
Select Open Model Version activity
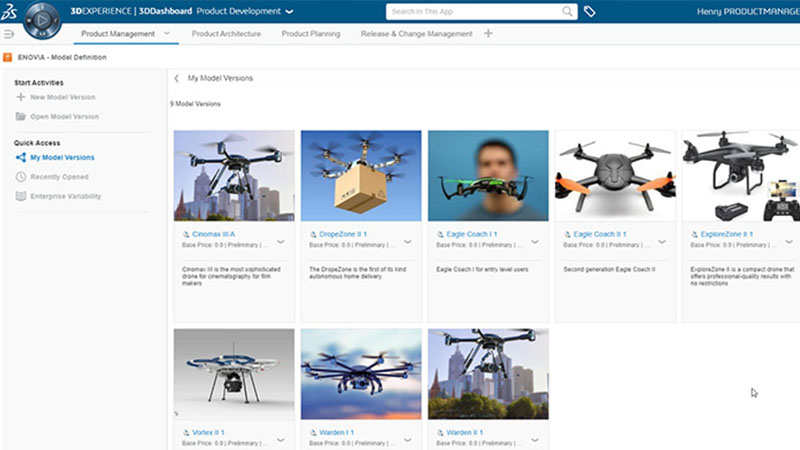coord(65,116)
